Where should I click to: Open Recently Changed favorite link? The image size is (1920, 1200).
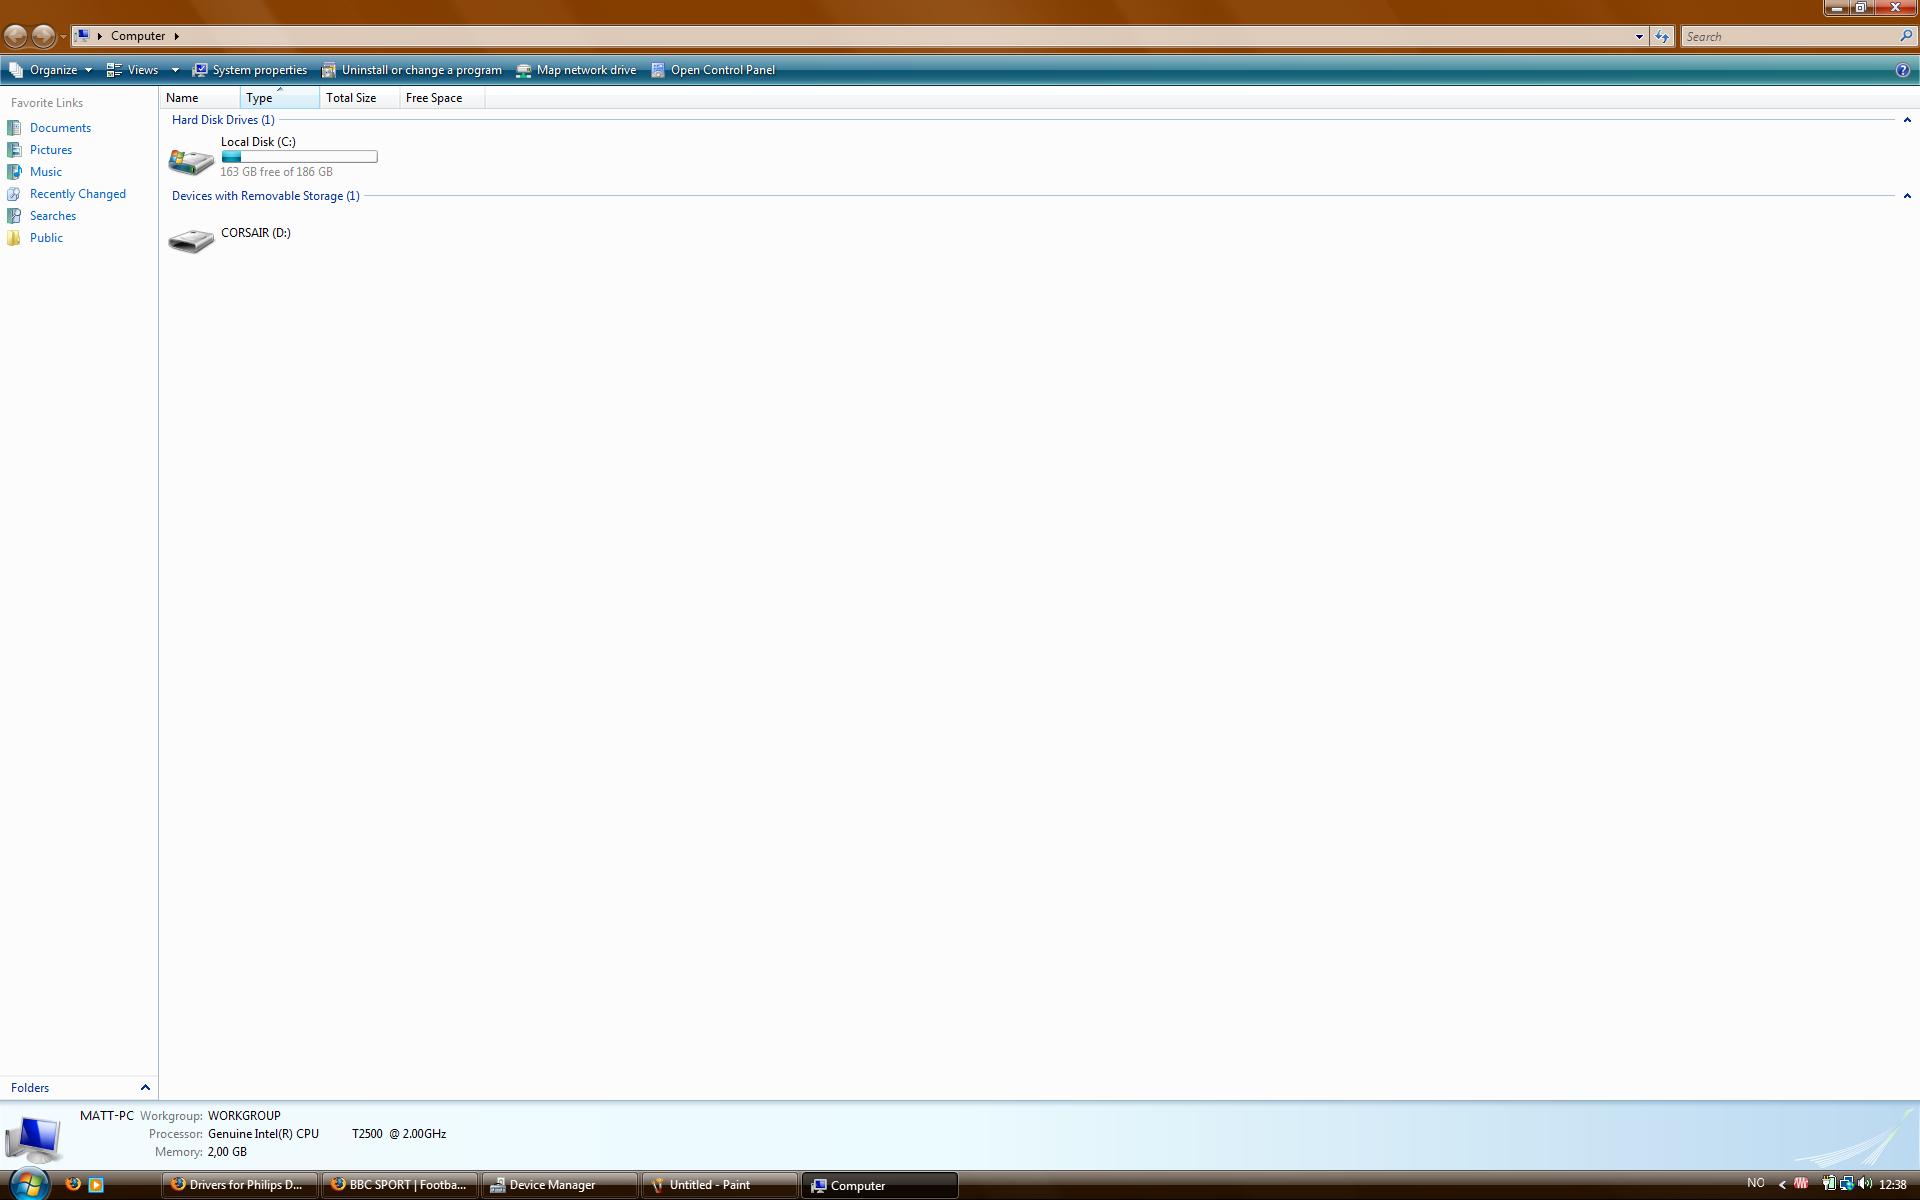77,194
